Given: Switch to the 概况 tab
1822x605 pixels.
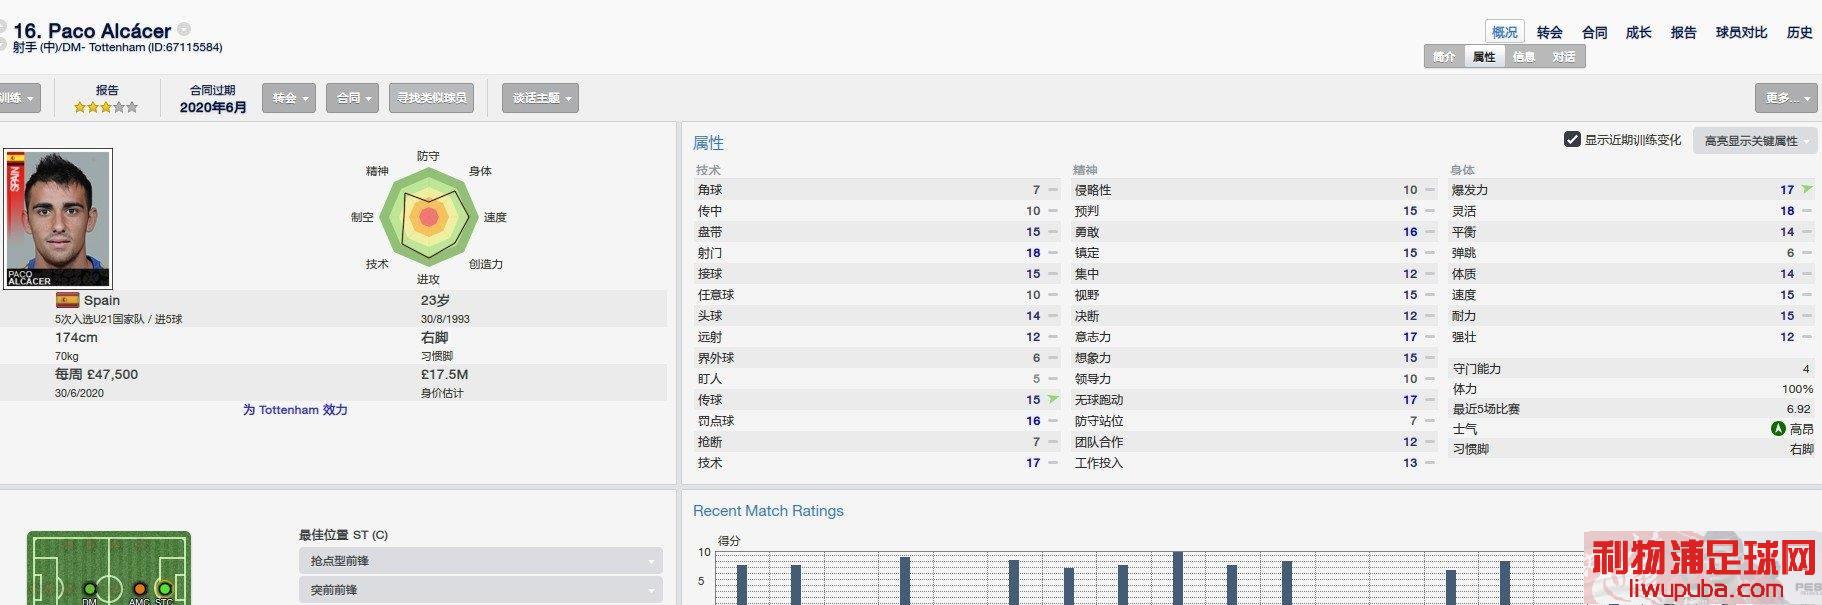Looking at the screenshot, I should click(x=1504, y=32).
